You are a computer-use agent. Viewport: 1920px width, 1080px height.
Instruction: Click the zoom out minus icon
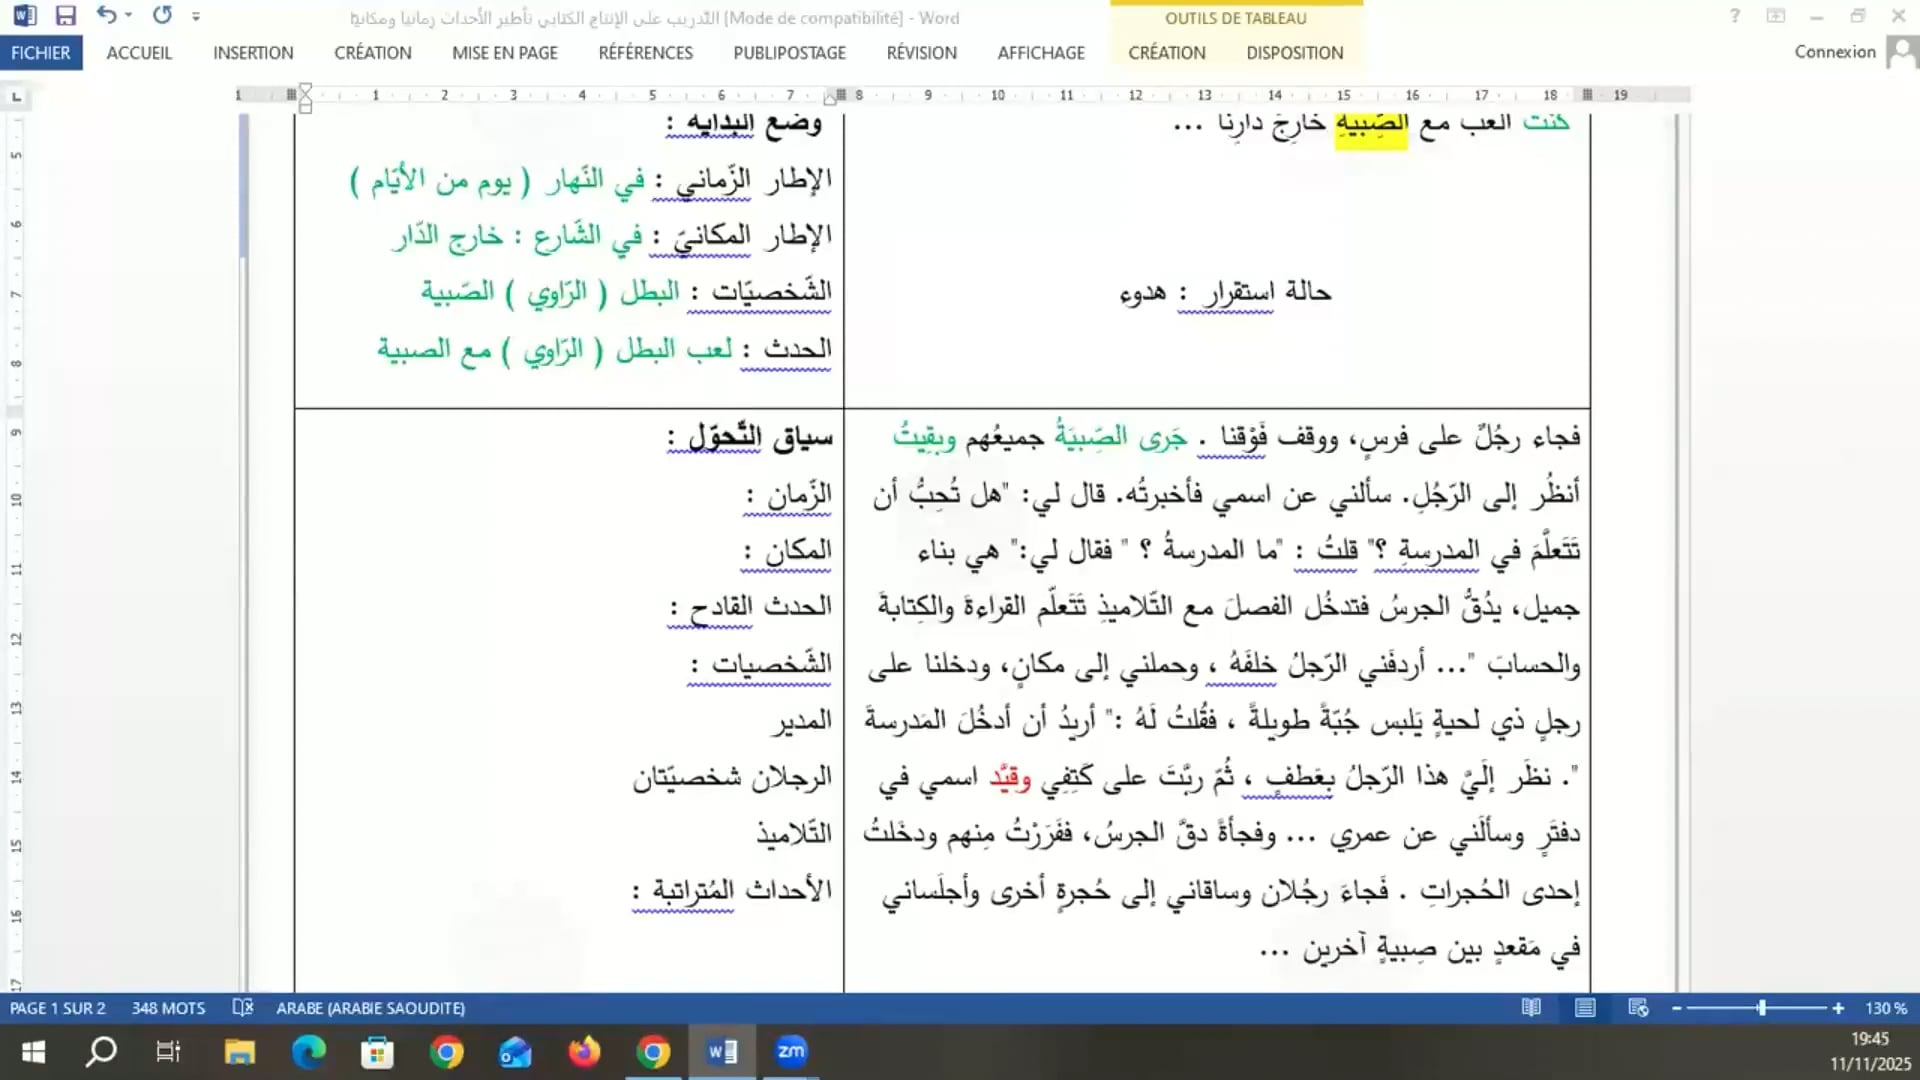pyautogui.click(x=1677, y=1008)
